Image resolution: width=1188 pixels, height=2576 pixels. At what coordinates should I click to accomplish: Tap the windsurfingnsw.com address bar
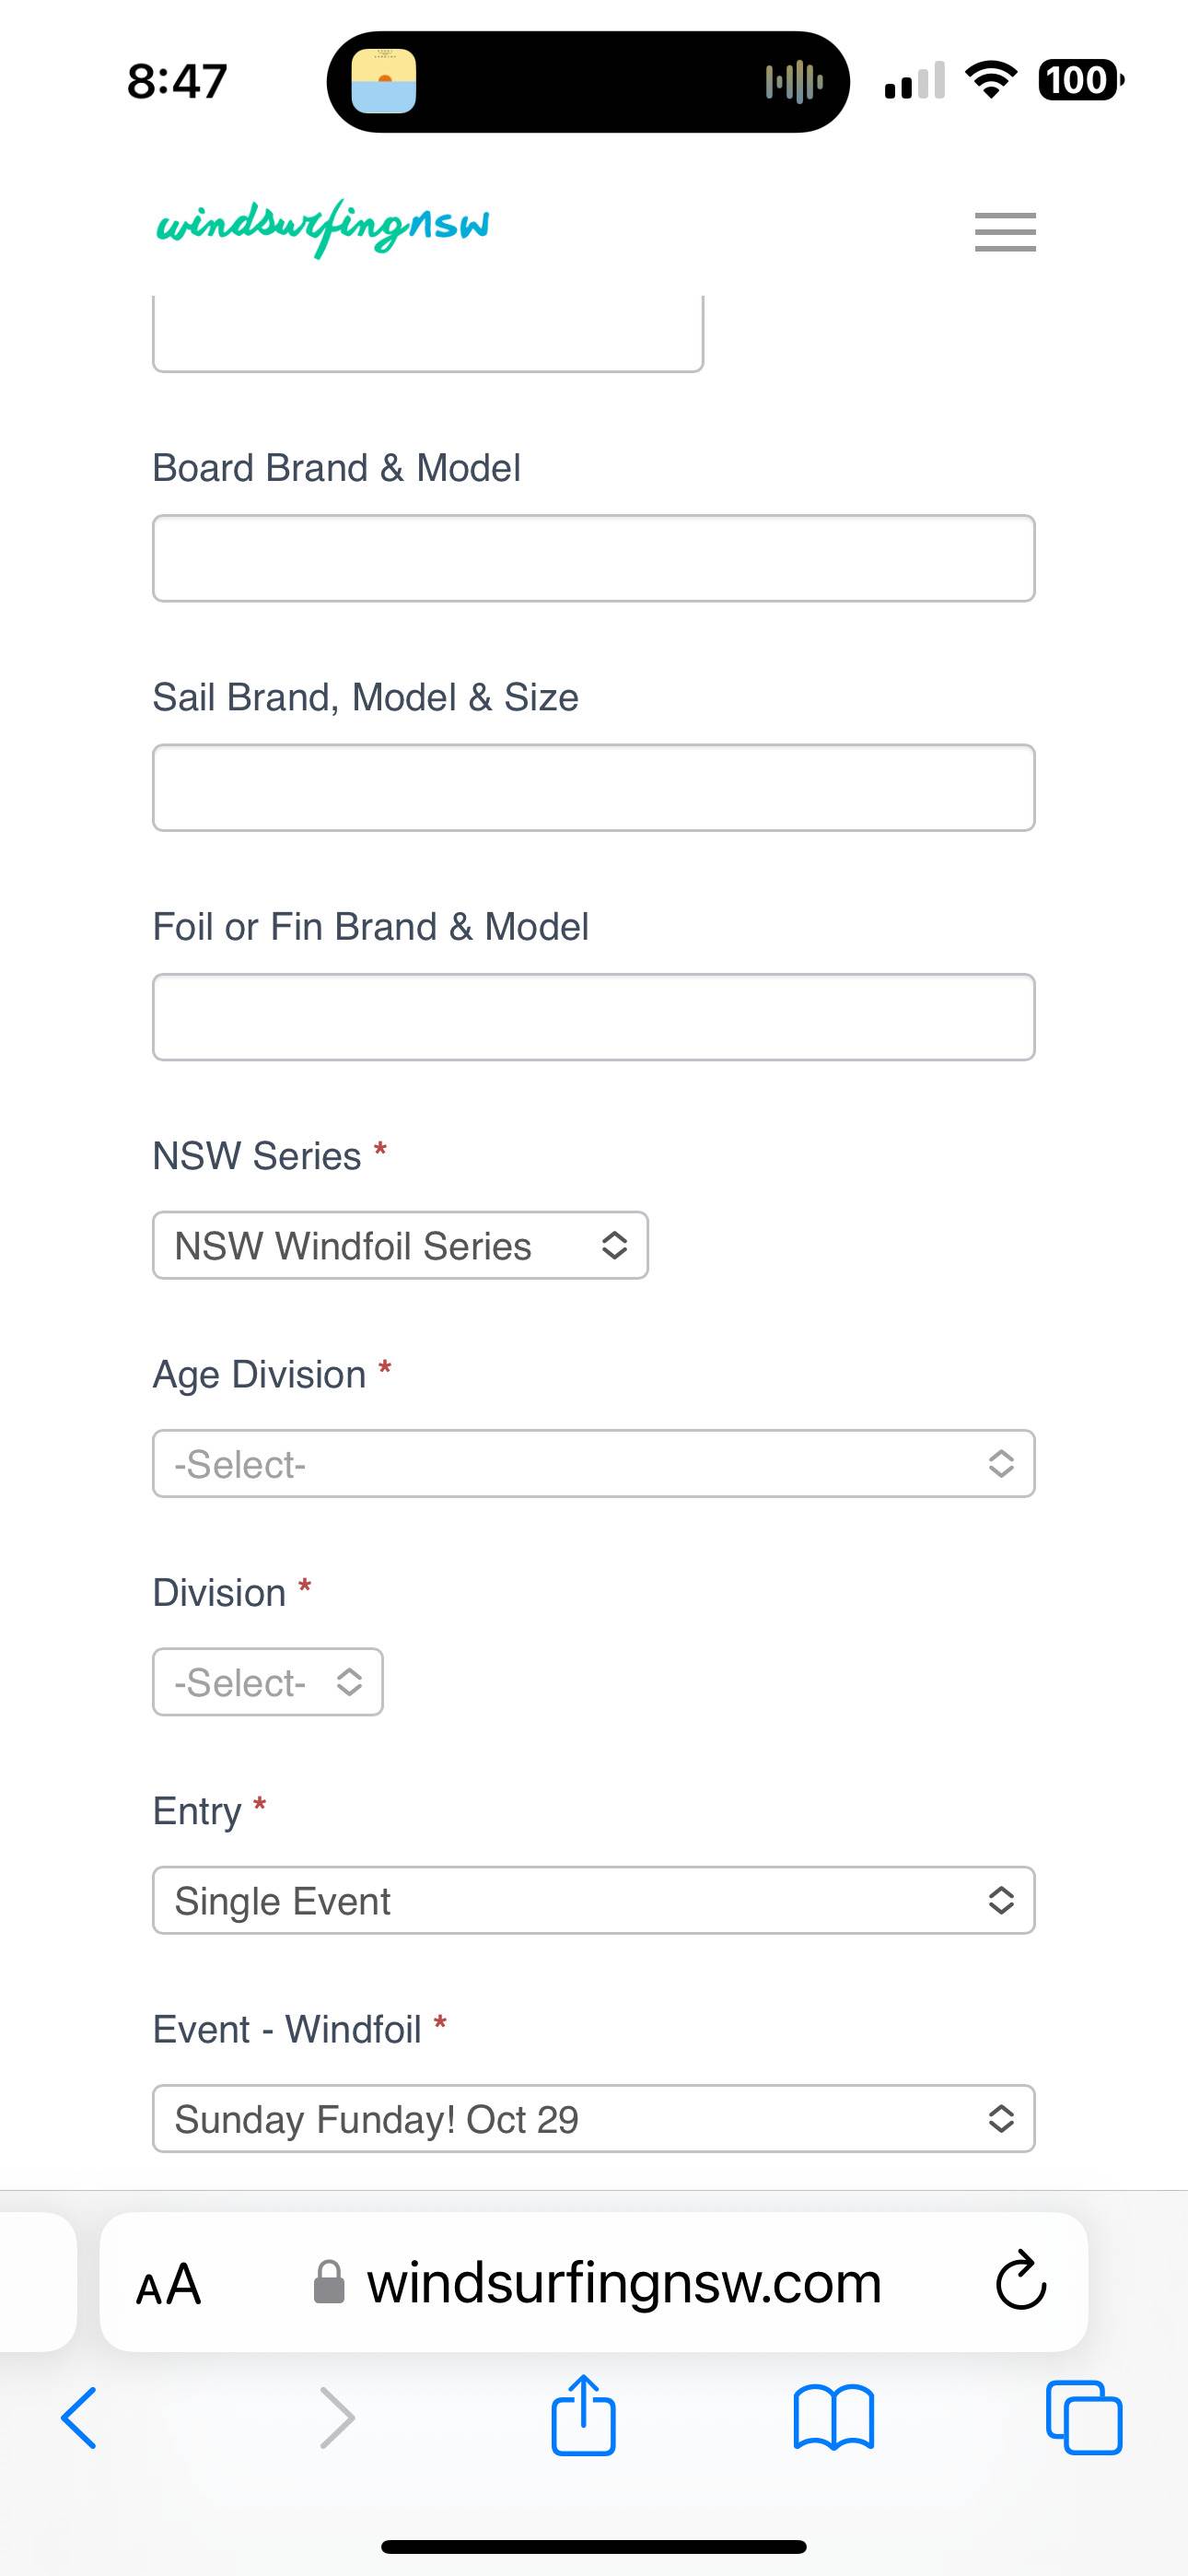pos(623,2284)
